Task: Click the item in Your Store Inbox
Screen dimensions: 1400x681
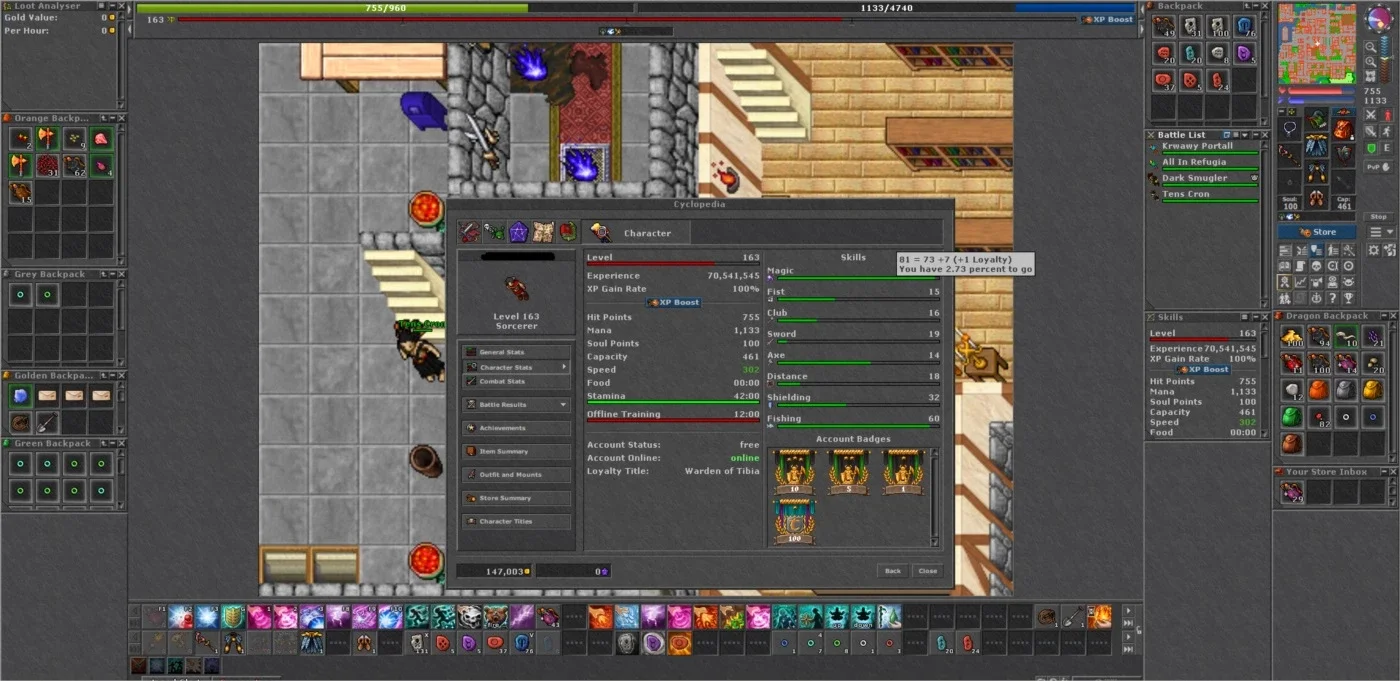Action: [x=1292, y=492]
